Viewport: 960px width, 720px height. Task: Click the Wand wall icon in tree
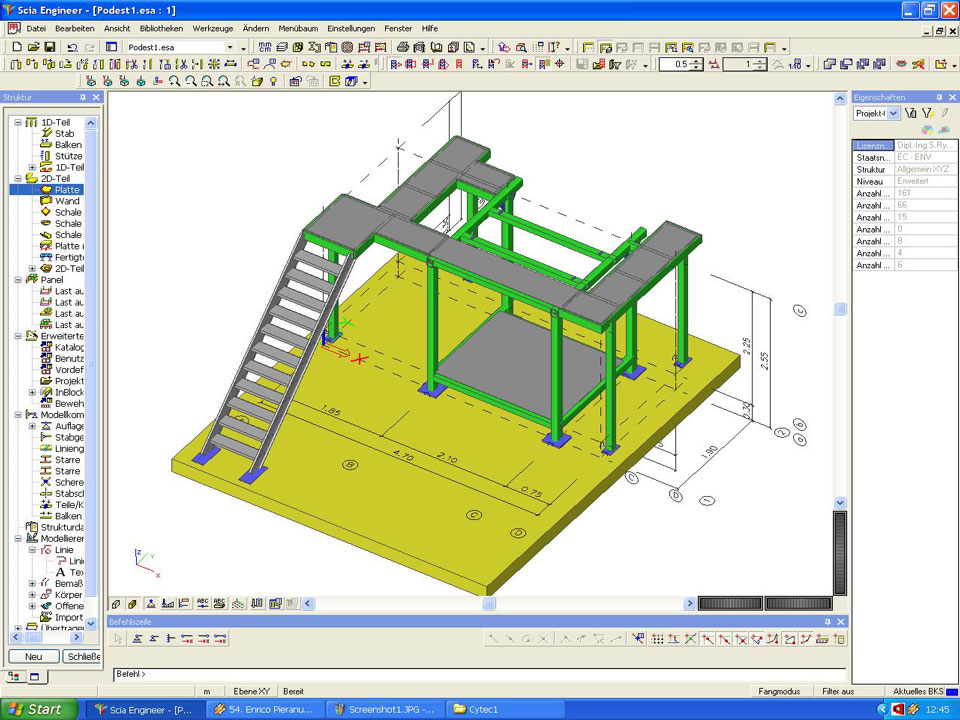coord(46,201)
